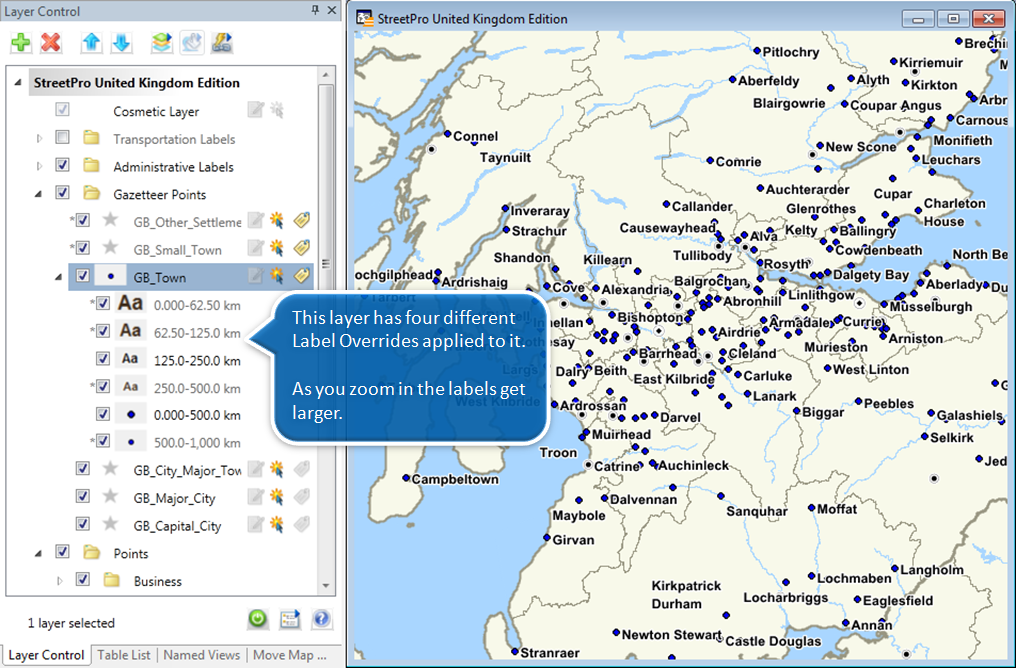Screen dimensions: 1016x668
Task: Switch to the Table List tab
Action: [x=124, y=655]
